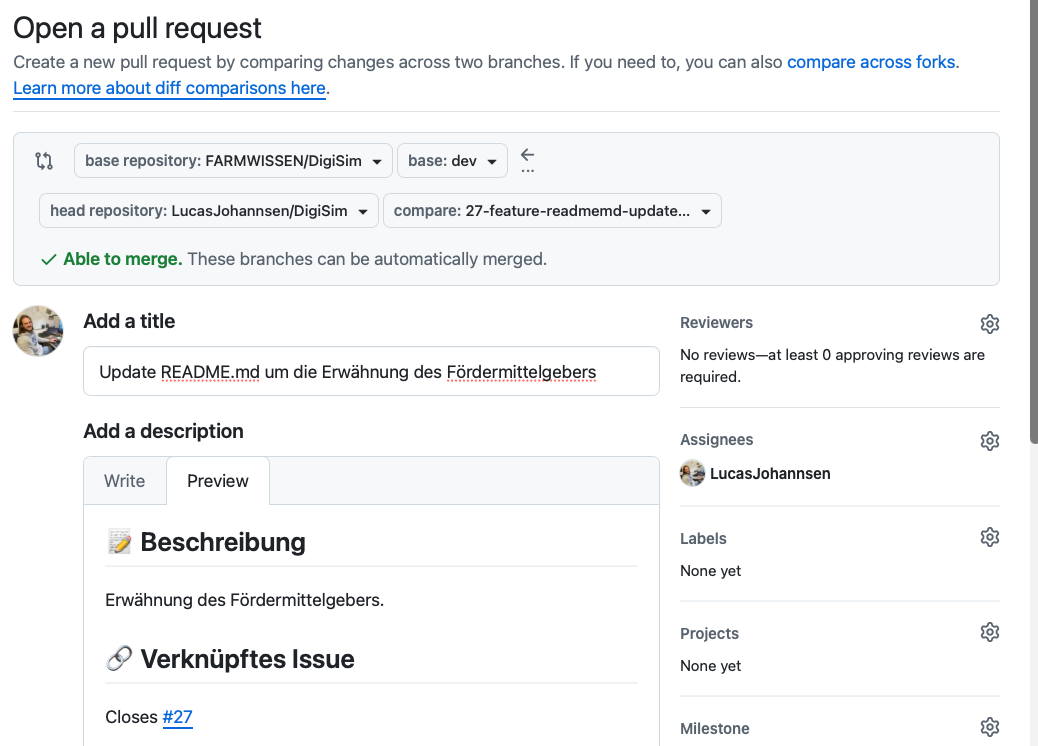
Task: Click the LucasJohannsen assignee name
Action: (x=770, y=474)
